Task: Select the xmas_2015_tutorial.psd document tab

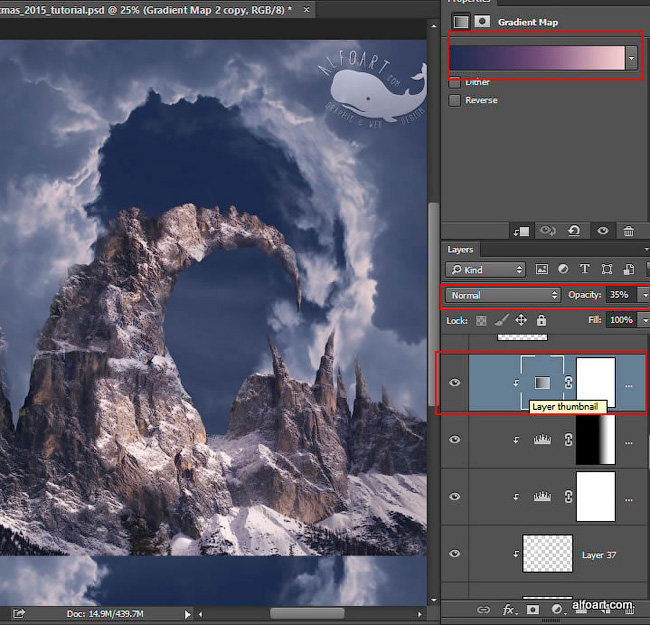Action: pos(145,9)
